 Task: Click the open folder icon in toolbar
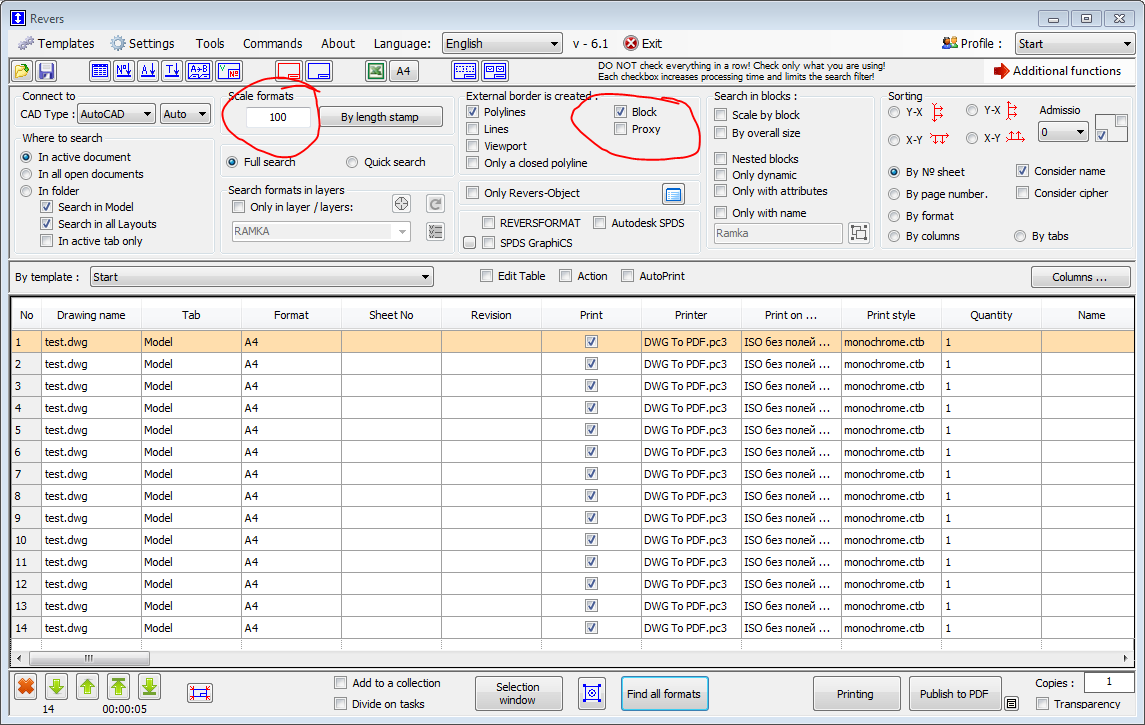pos(21,71)
